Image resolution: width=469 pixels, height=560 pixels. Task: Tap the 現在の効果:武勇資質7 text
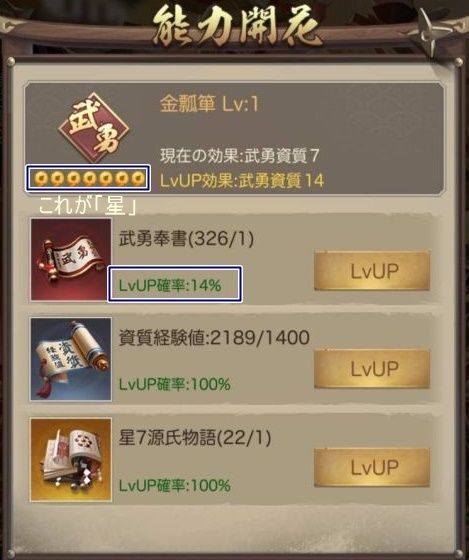click(240, 156)
